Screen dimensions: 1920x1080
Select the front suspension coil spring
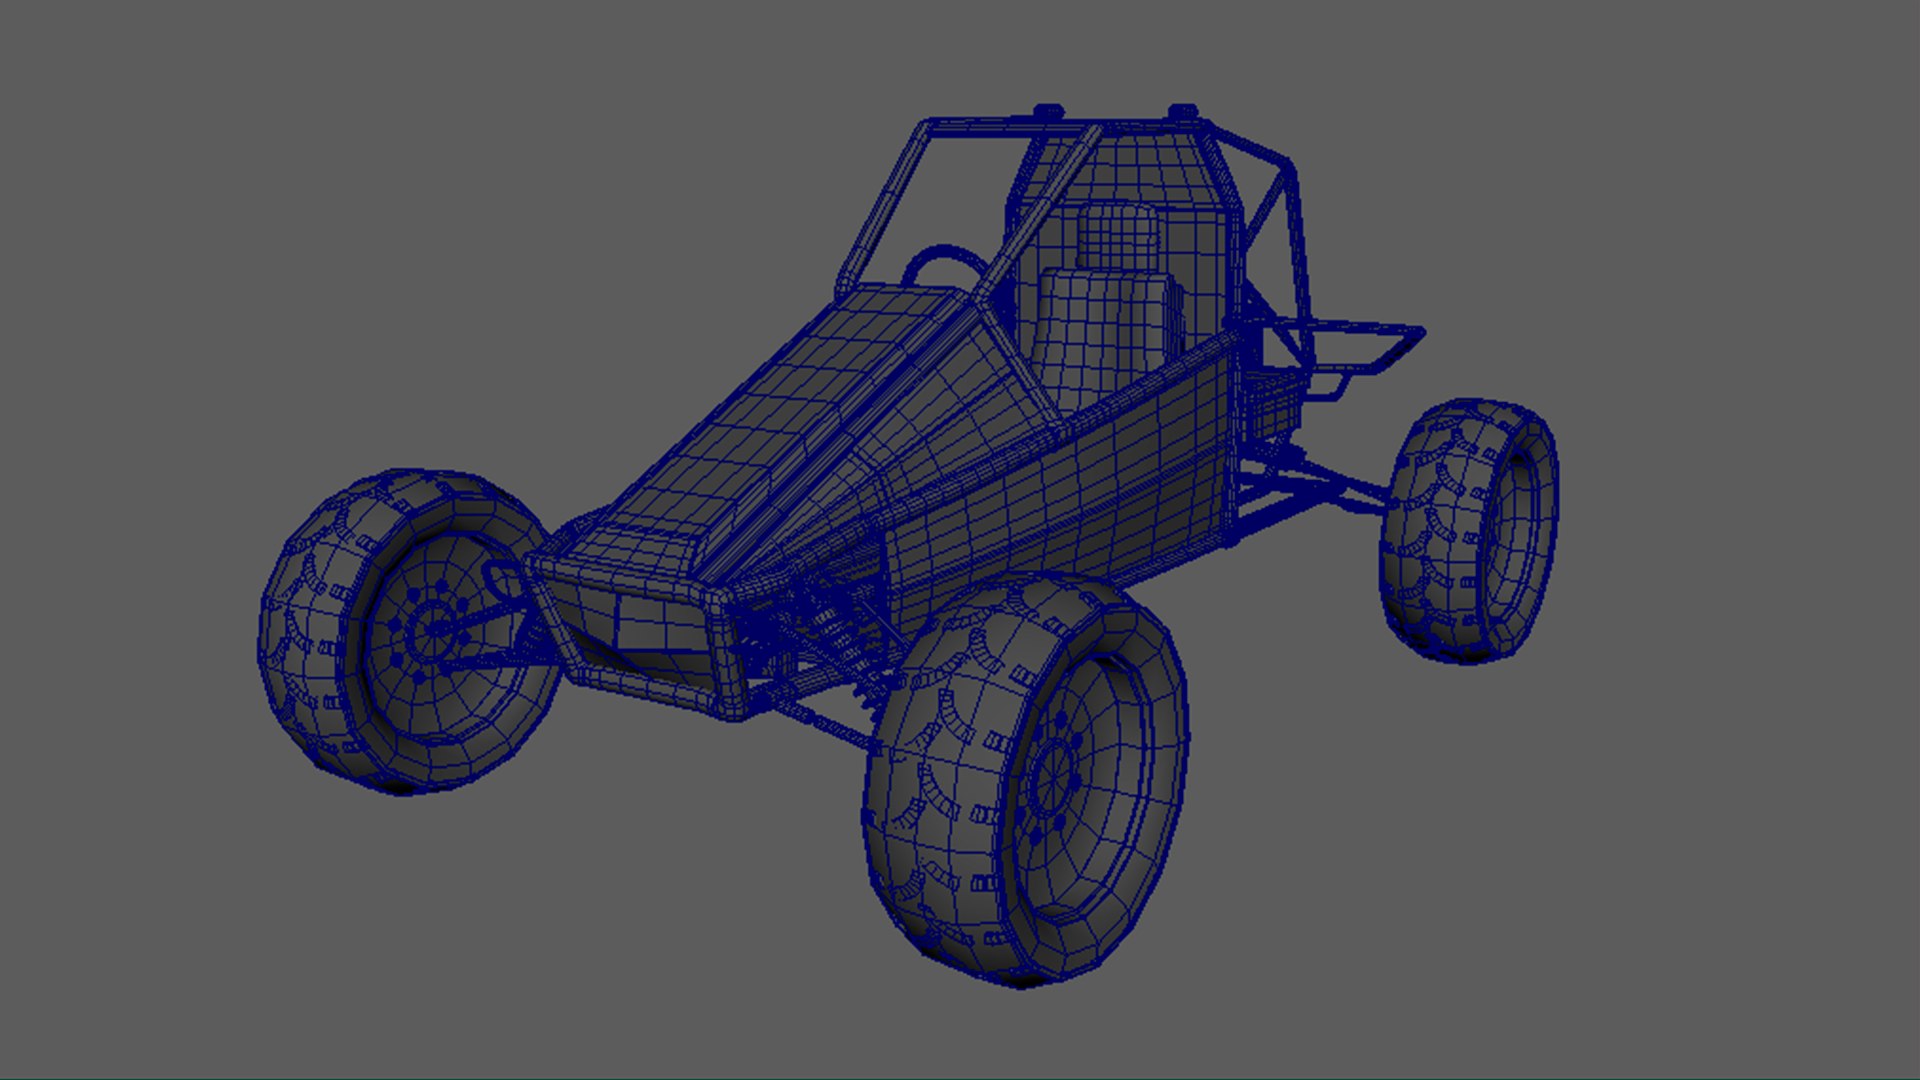pos(846,640)
